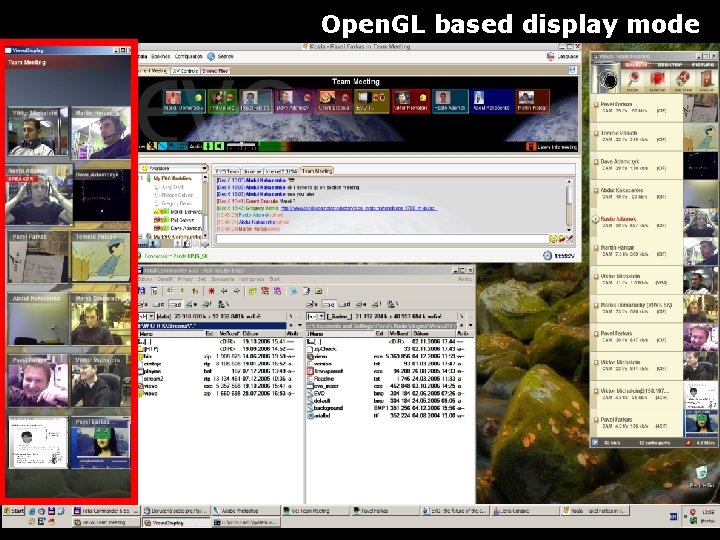Click the Viktor Michalcin participant card in Koala
This screenshot has width=720, height=540.
[411, 101]
